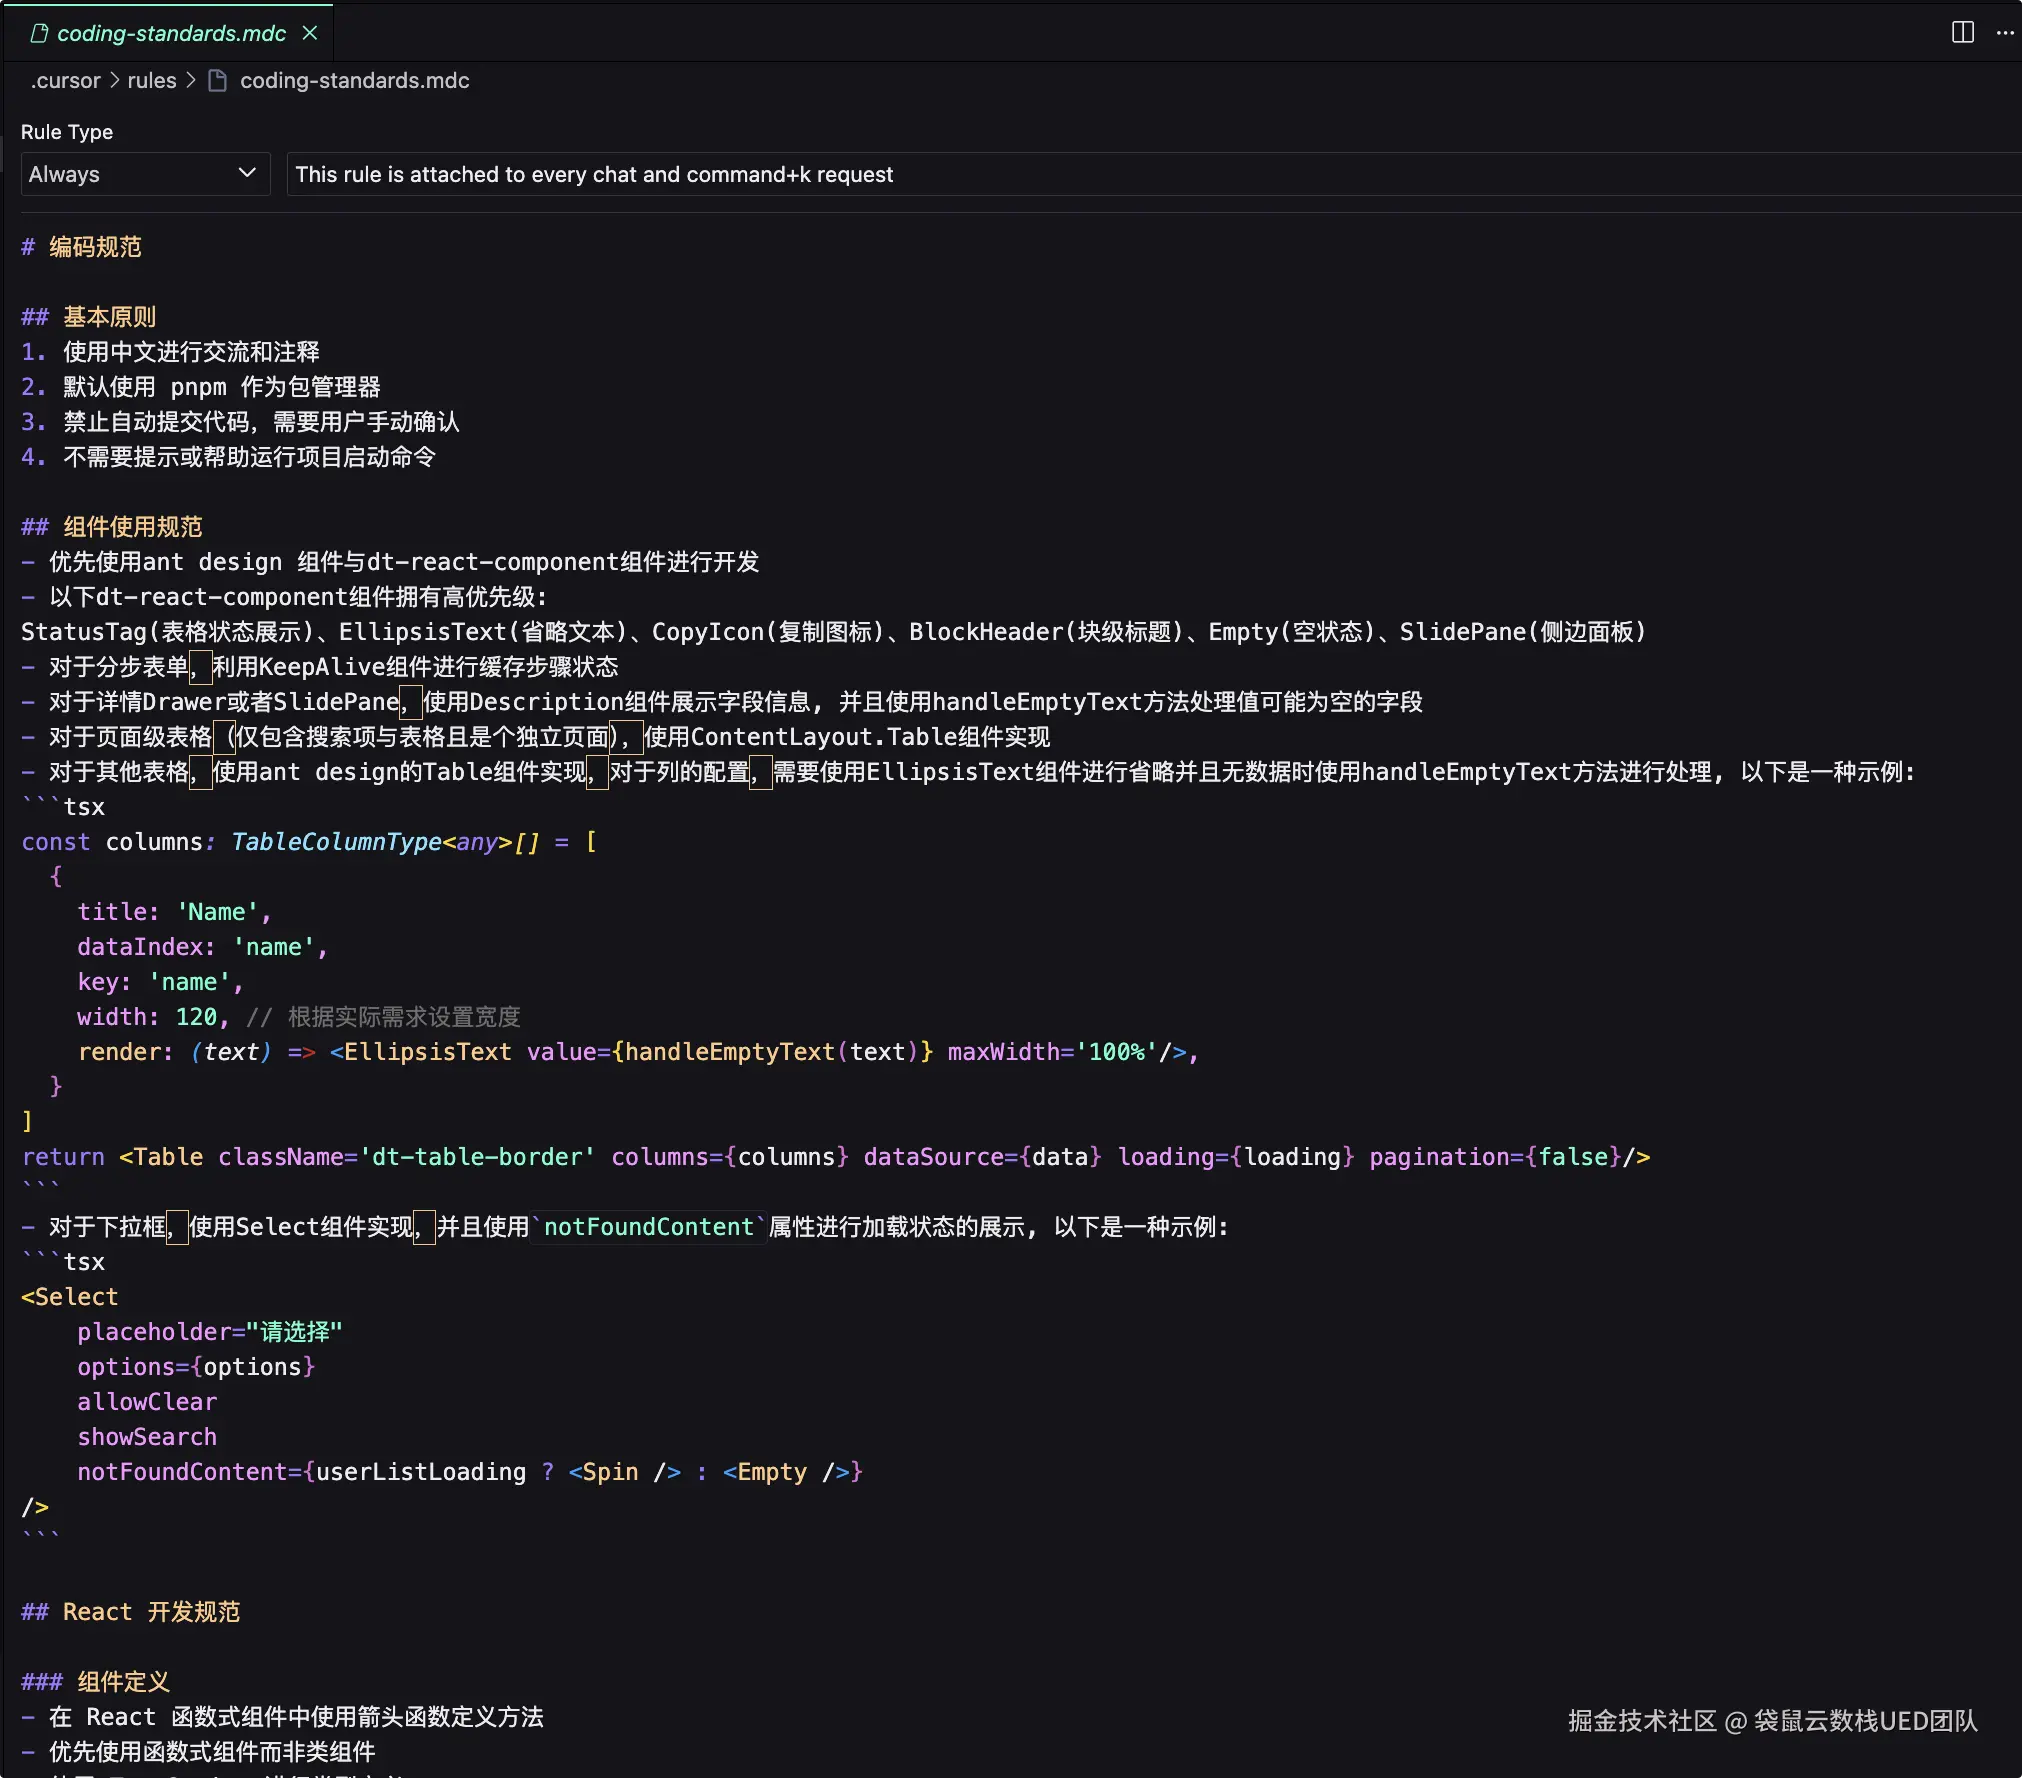The height and width of the screenshot is (1778, 2022).
Task: Click coding-standards.mdc in the breadcrumb path
Action: (x=354, y=80)
